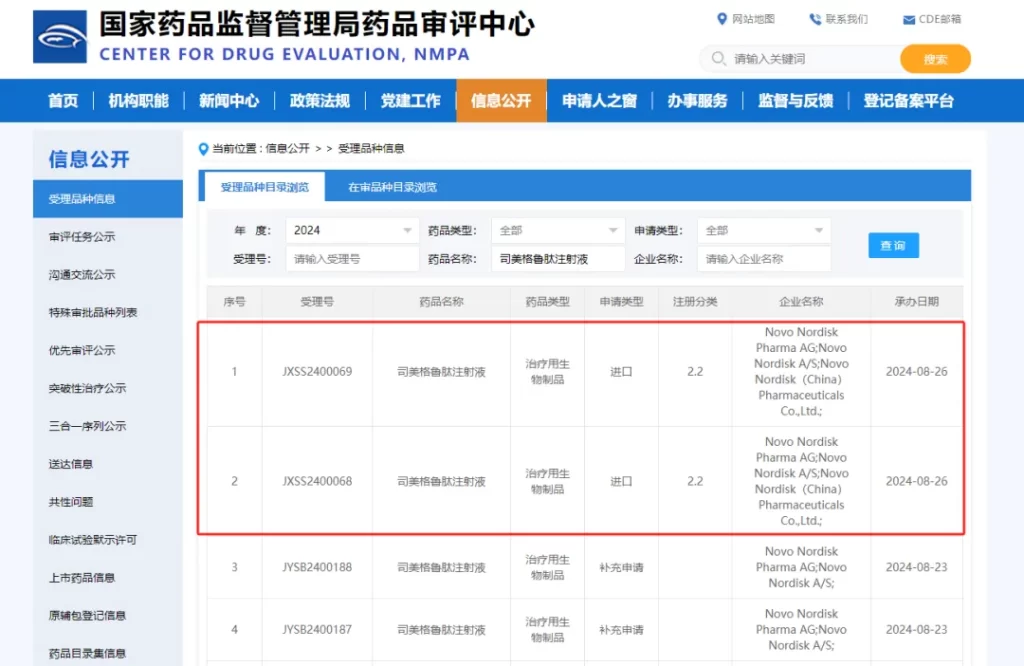Select 沟通交流公示 in sidebar
This screenshot has height=666, width=1024.
(82, 275)
